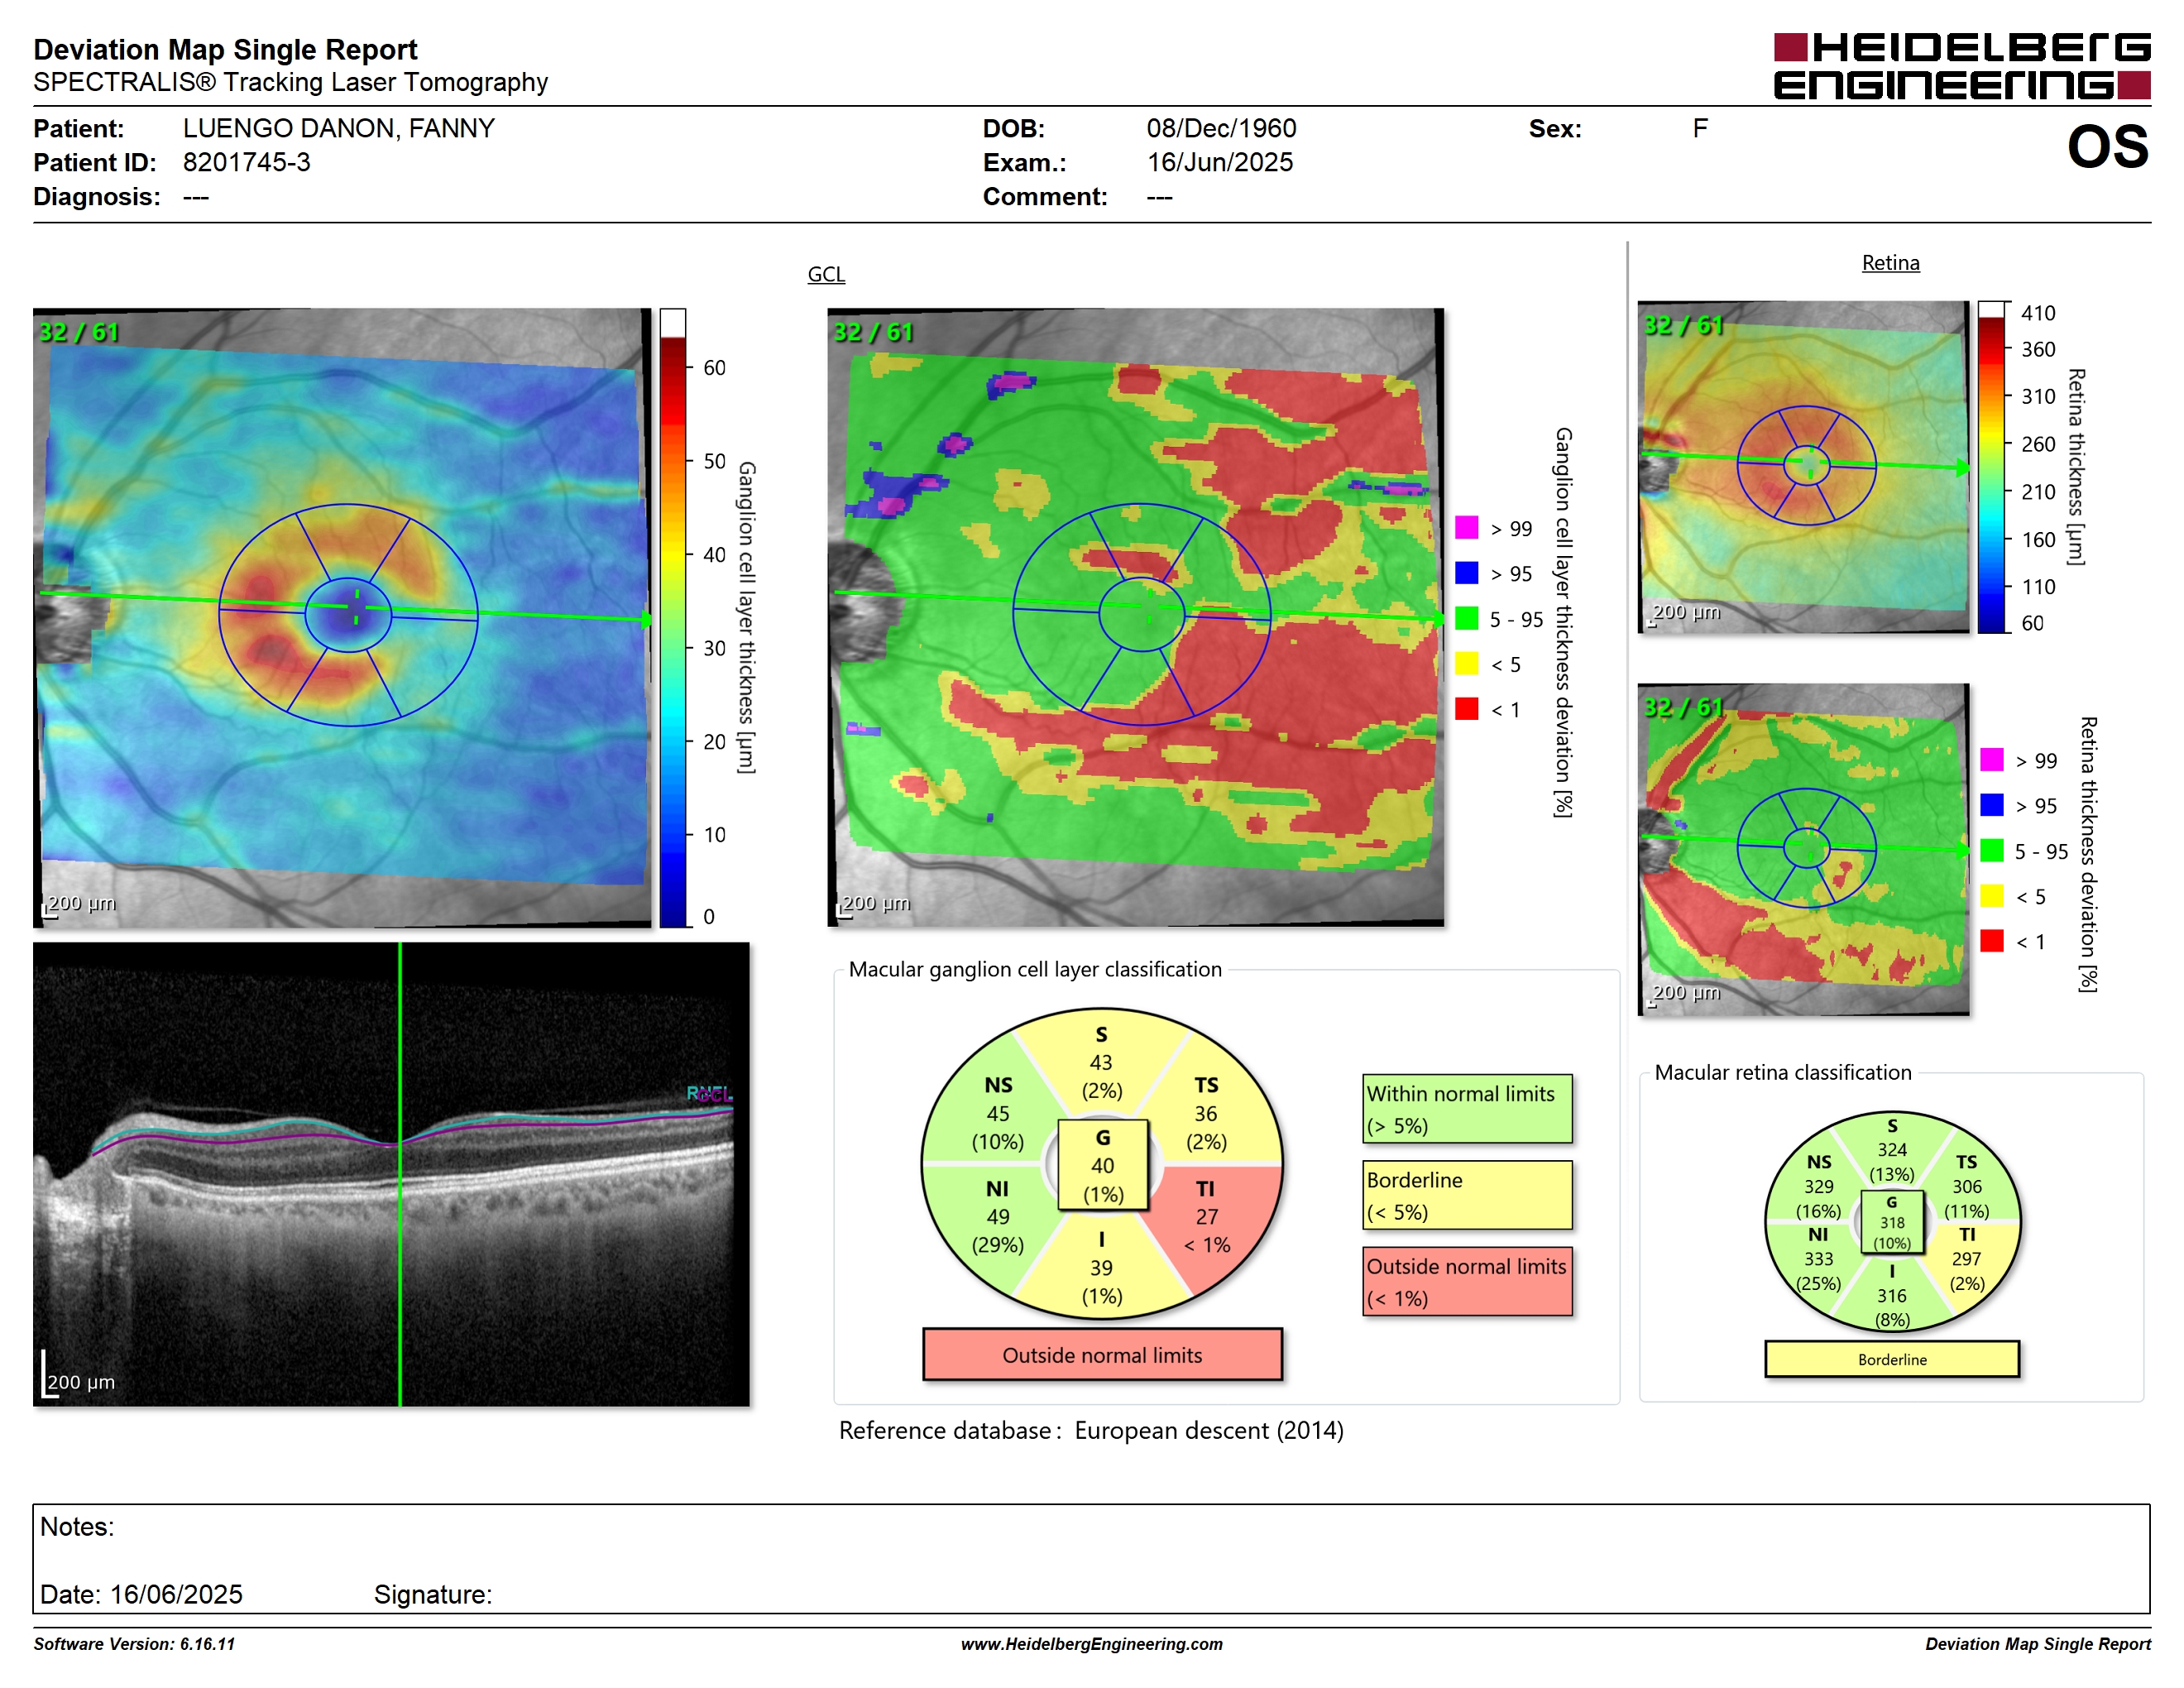Viewport: 2184px width, 1688px height.
Task: Click the NS 329 sector in retina chart
Action: click(x=1818, y=1187)
